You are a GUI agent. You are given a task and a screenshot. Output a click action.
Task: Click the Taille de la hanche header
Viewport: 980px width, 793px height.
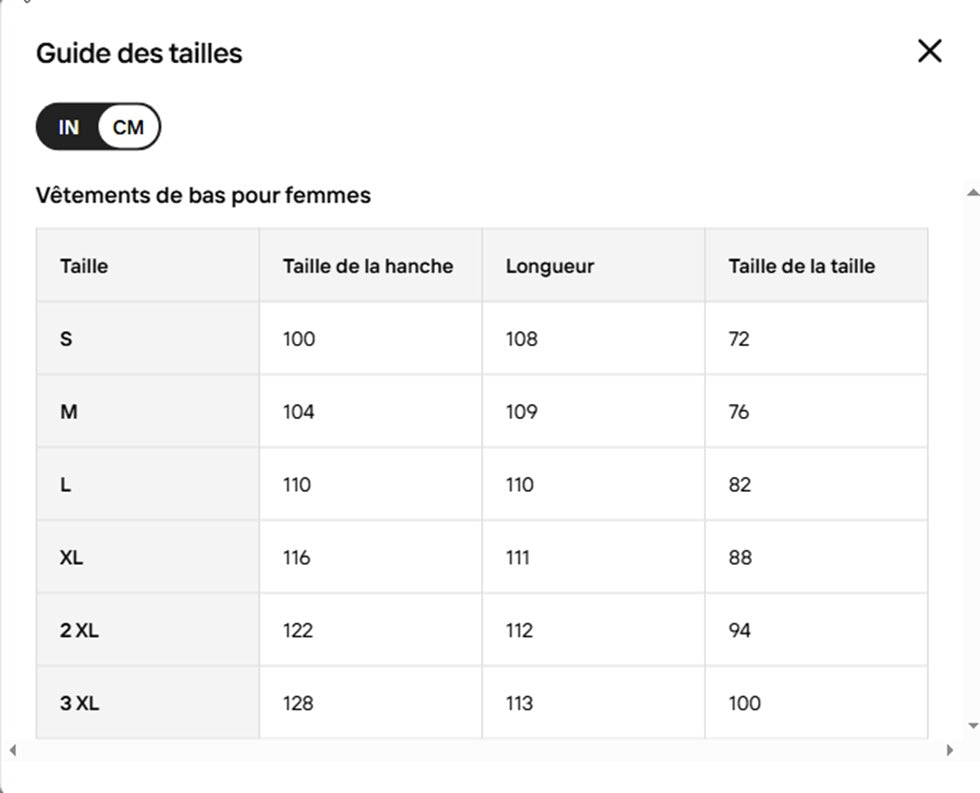tap(367, 266)
